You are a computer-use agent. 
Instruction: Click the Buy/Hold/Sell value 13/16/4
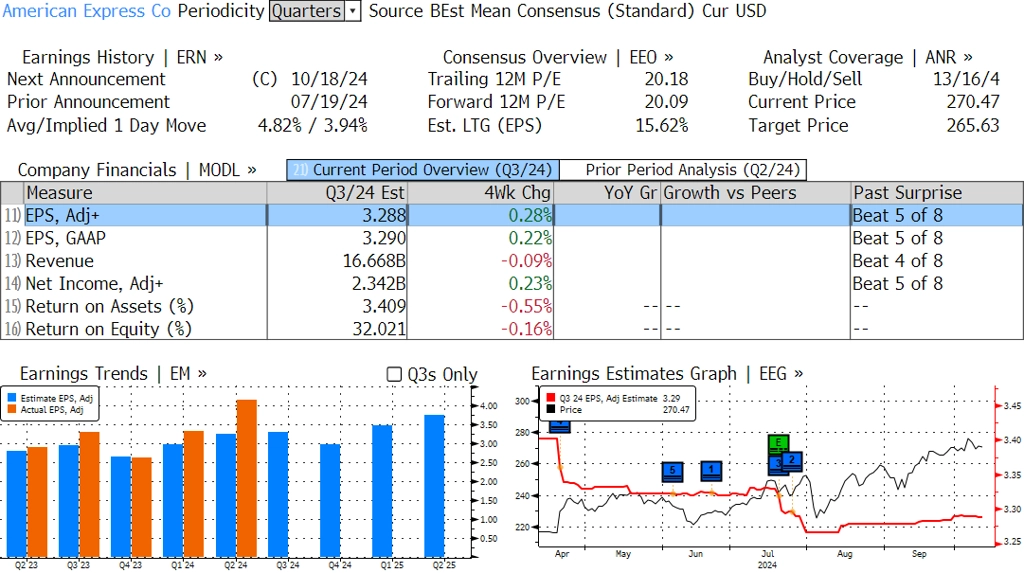[x=966, y=79]
